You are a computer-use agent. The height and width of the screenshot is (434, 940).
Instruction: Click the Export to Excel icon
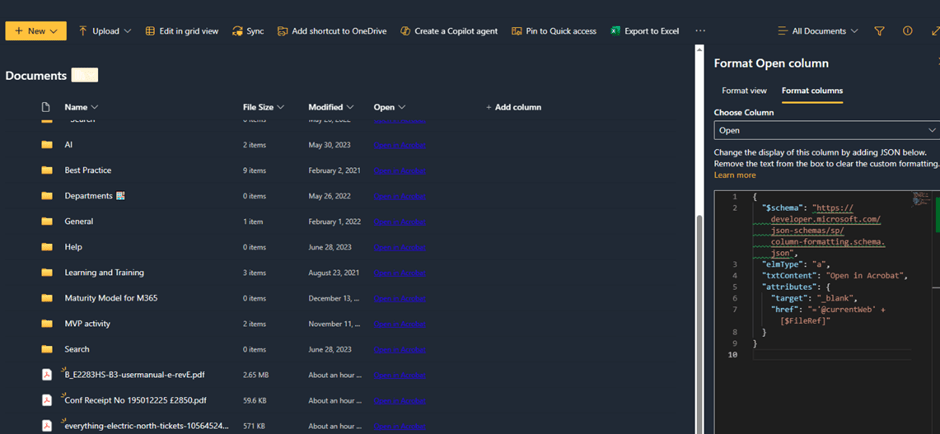[x=616, y=31]
